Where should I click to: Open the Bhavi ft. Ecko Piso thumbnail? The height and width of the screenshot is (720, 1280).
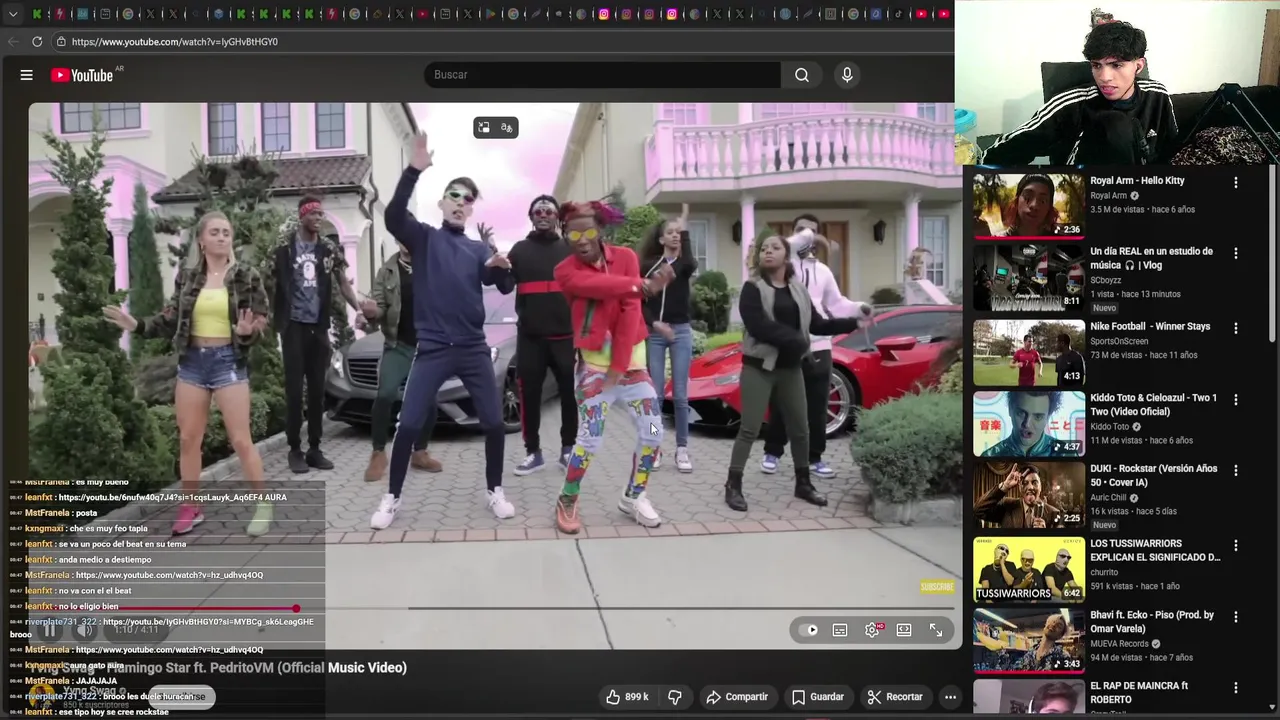[1029, 641]
